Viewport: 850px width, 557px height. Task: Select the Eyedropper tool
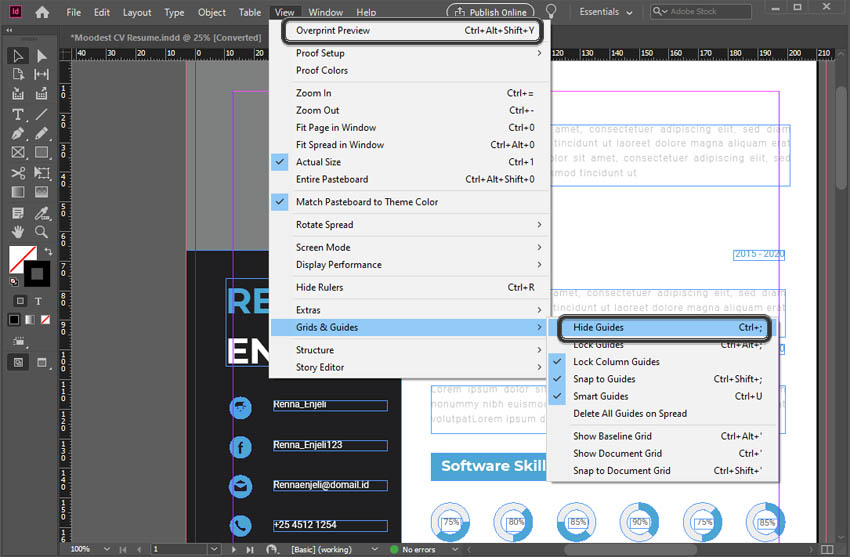[42, 213]
